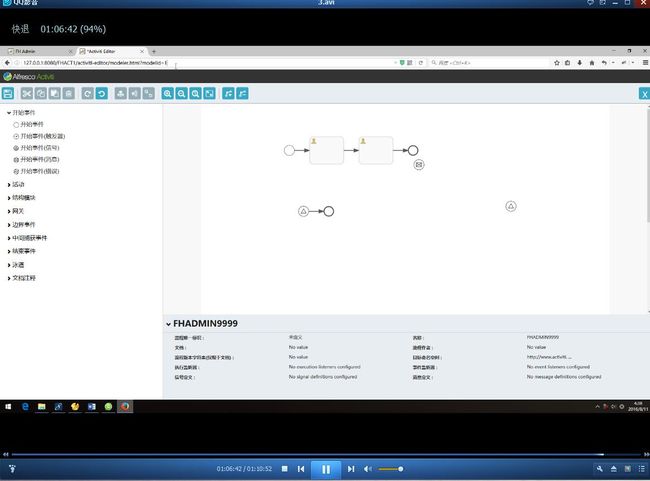Click the 'No event listeners configured' value
This screenshot has height=481, width=650.
click(x=558, y=367)
